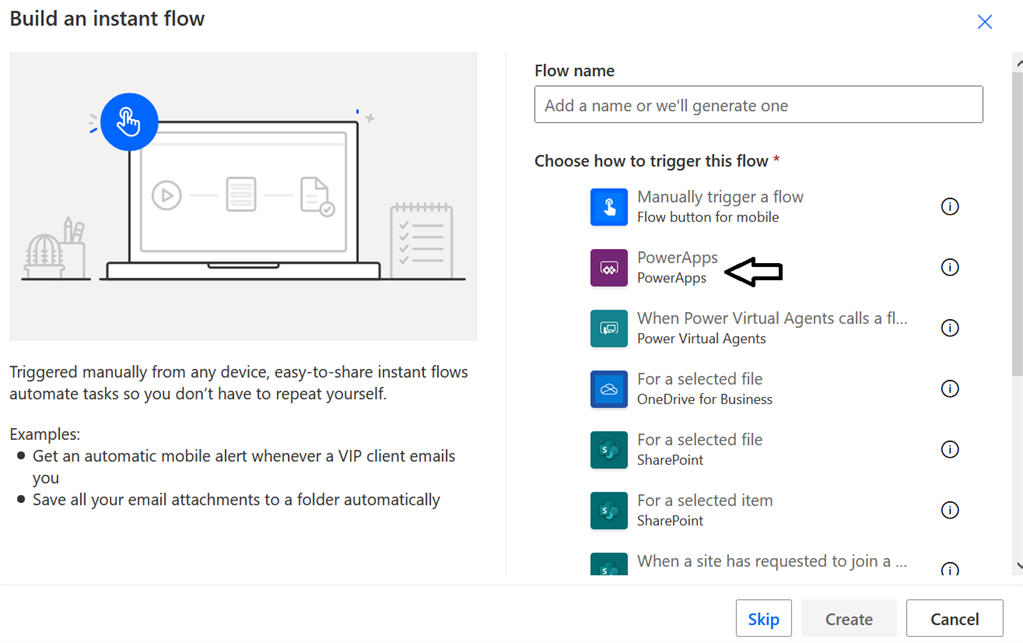View info about Manually trigger a flow
Image resolution: width=1023 pixels, height=643 pixels.
(x=950, y=206)
